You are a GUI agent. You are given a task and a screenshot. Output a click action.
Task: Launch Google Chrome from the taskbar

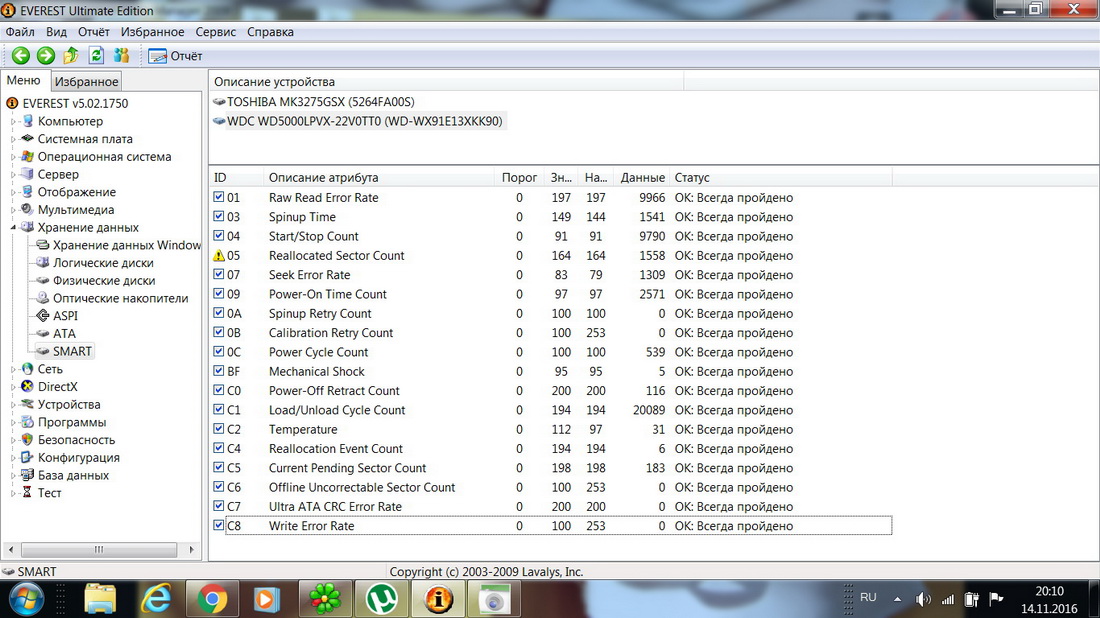pos(211,598)
